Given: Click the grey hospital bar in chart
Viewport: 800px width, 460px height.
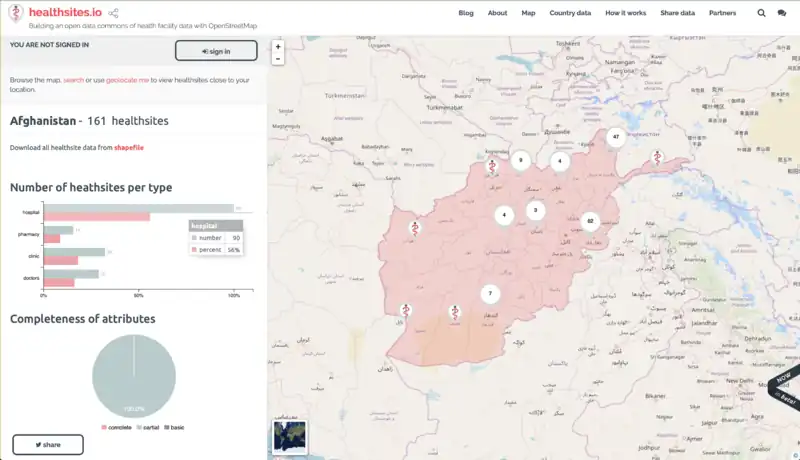Looking at the screenshot, I should coord(140,208).
